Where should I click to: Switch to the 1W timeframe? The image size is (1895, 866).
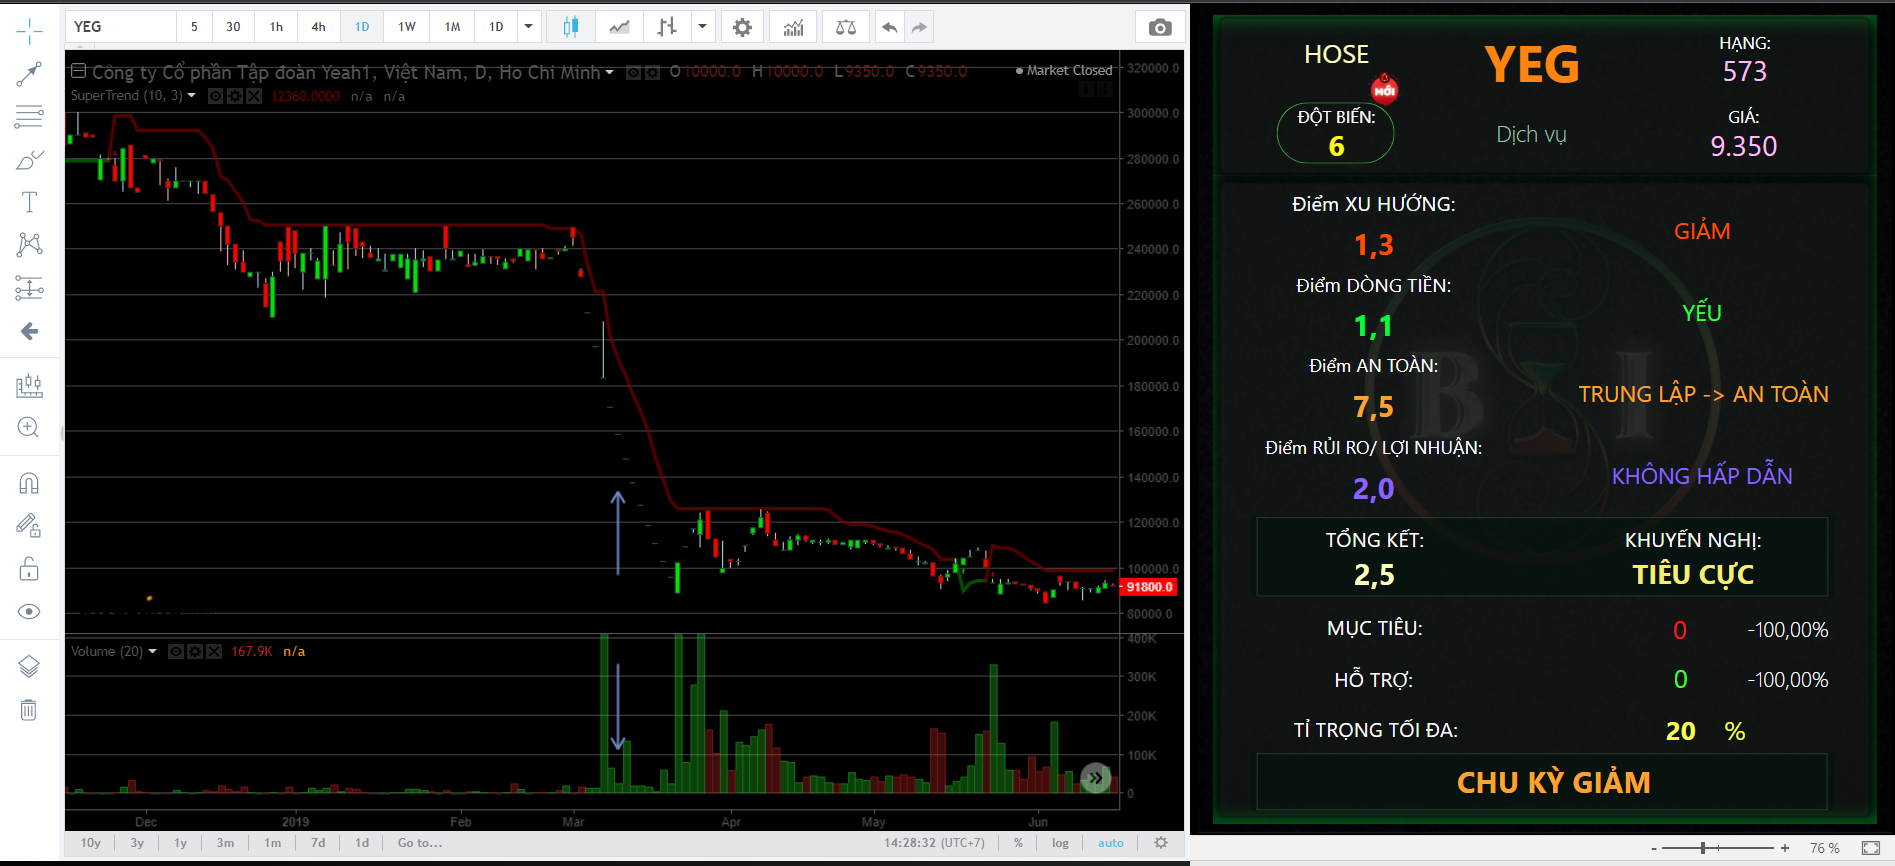[406, 27]
